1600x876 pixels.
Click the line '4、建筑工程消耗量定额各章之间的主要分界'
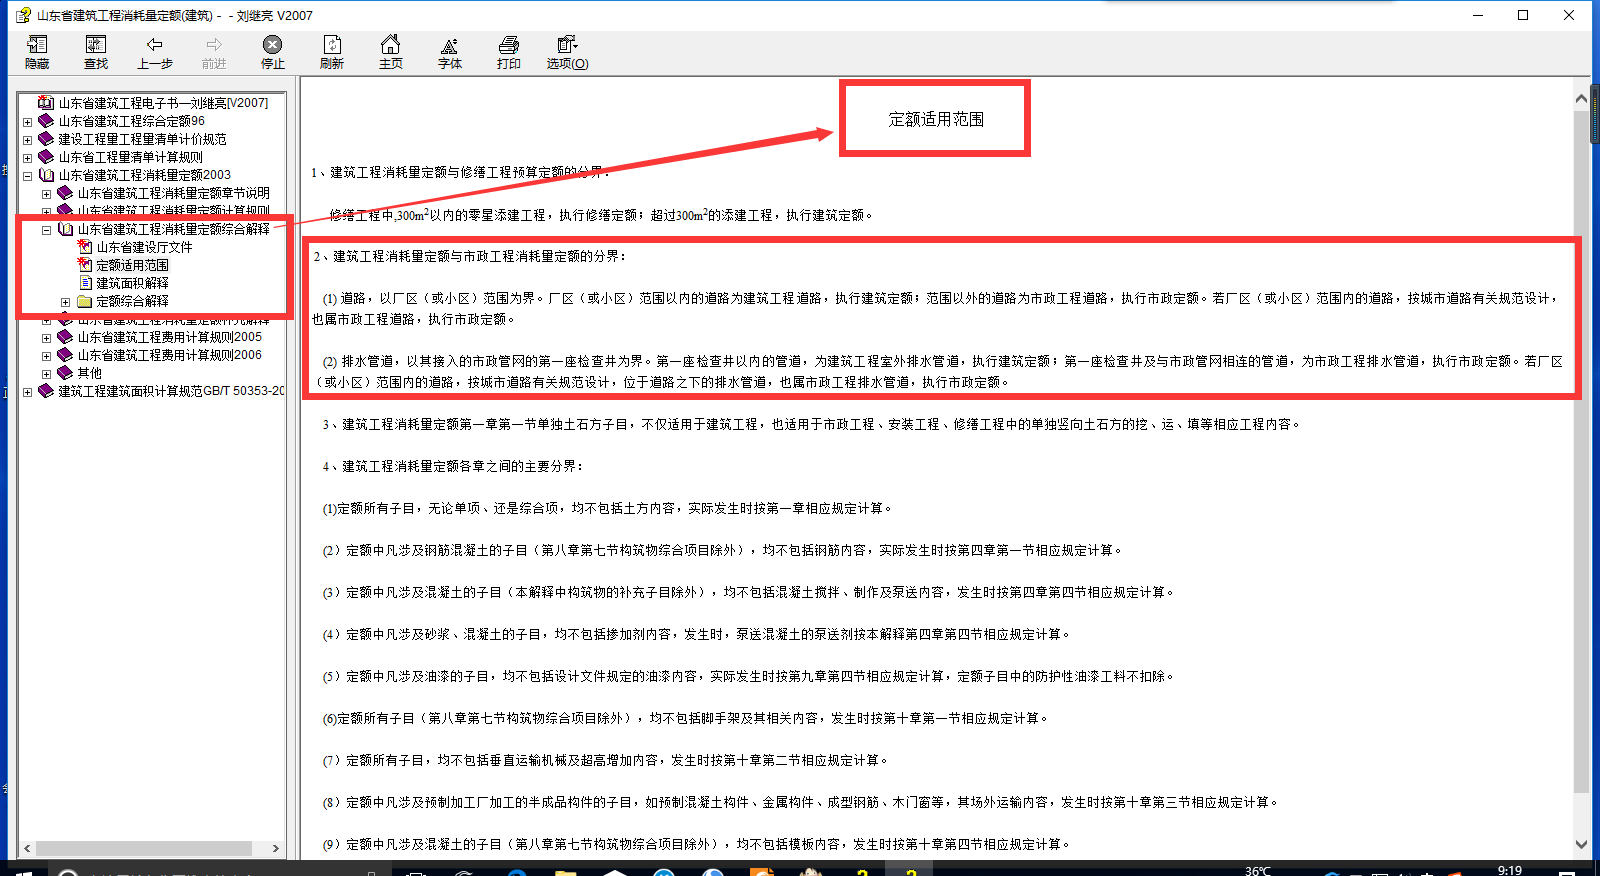coord(452,466)
